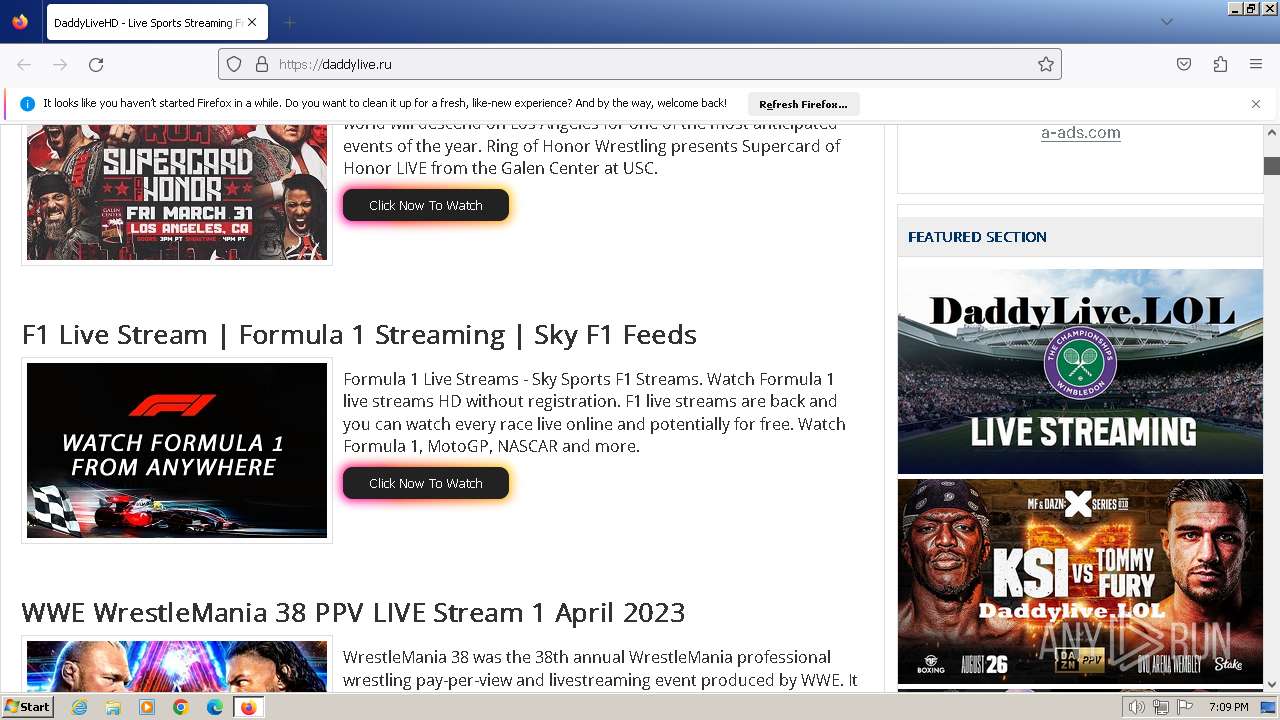This screenshot has width=1280, height=720.
Task: Open the Extensions puzzle icon
Action: [1220, 64]
